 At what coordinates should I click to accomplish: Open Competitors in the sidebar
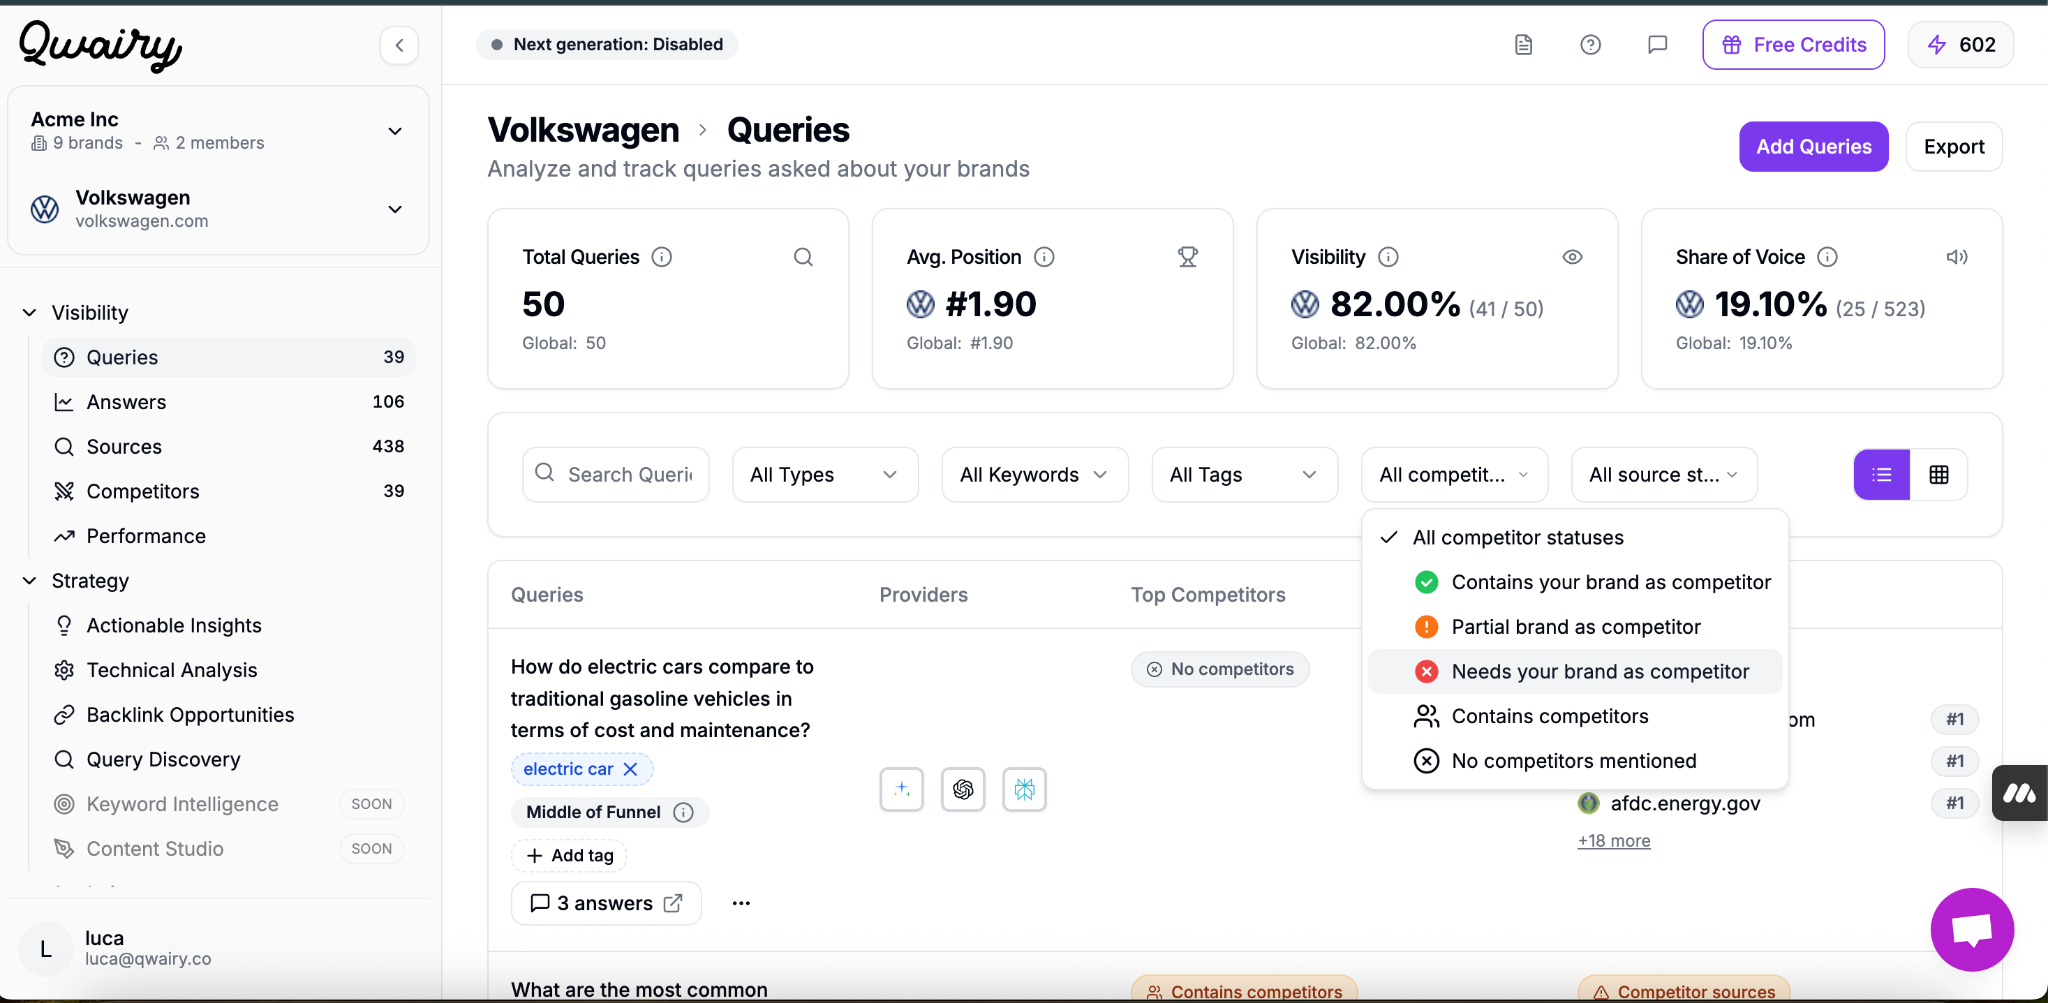point(228,491)
